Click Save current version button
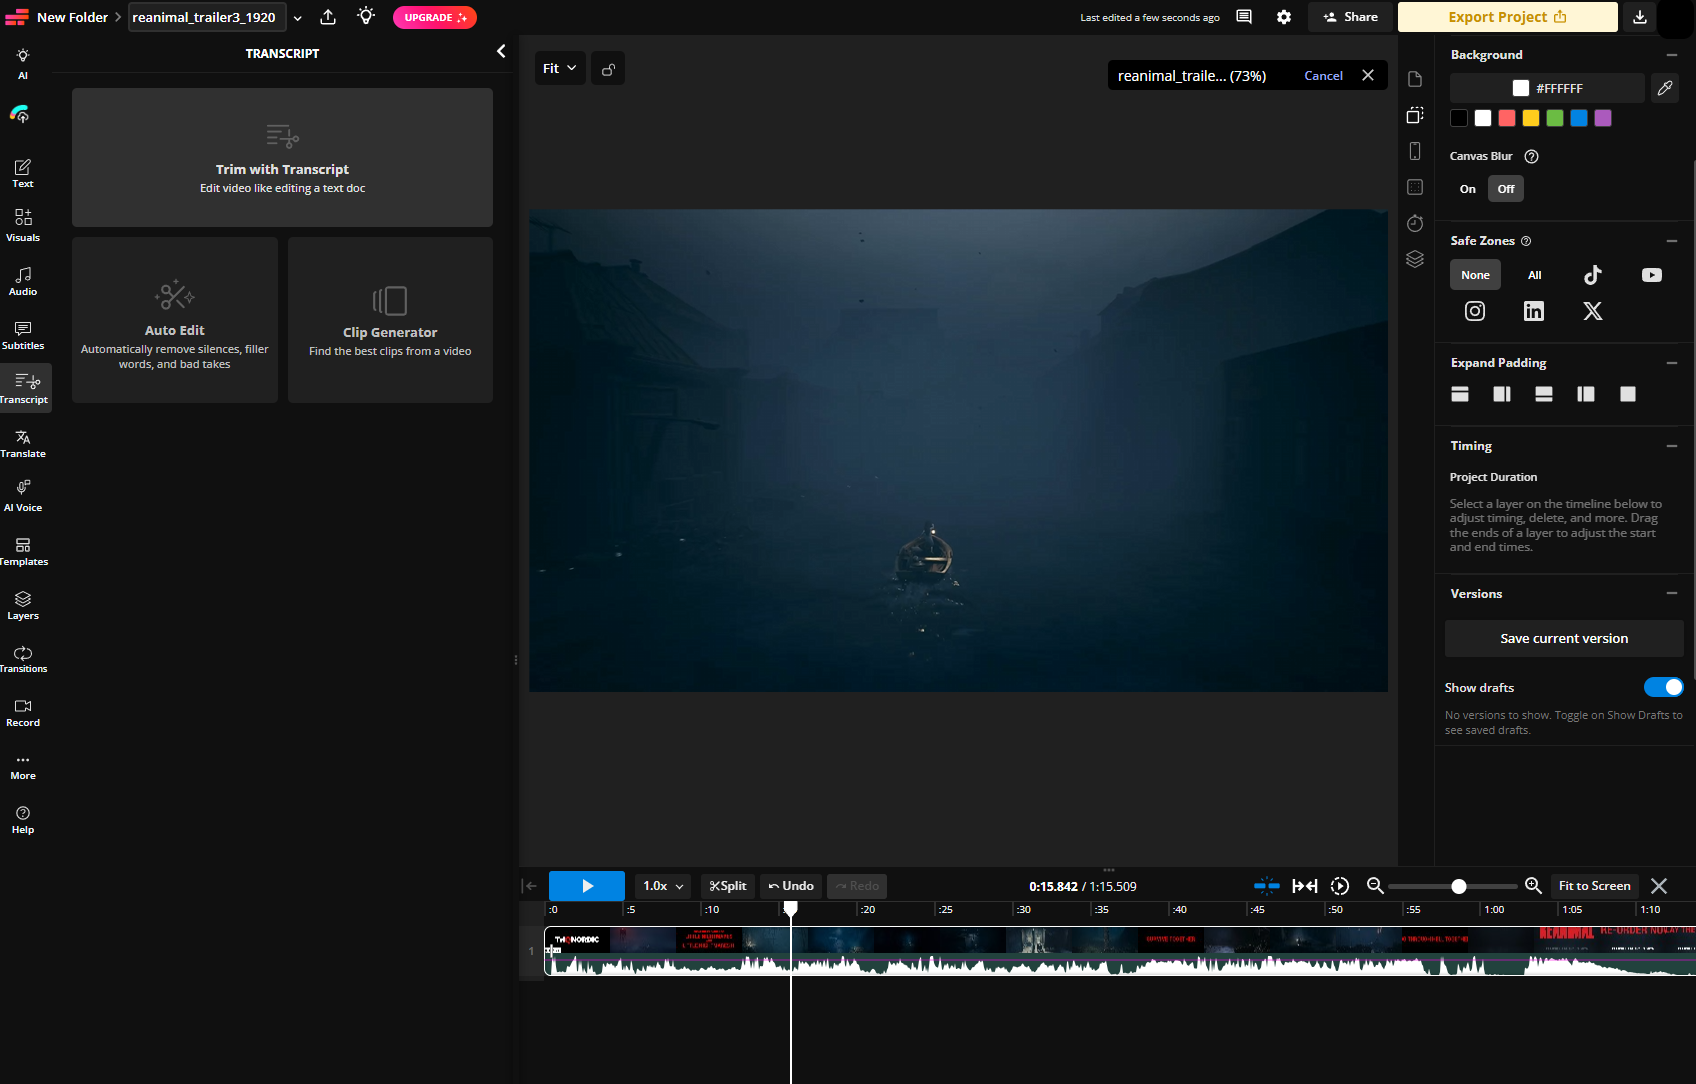 (1564, 639)
